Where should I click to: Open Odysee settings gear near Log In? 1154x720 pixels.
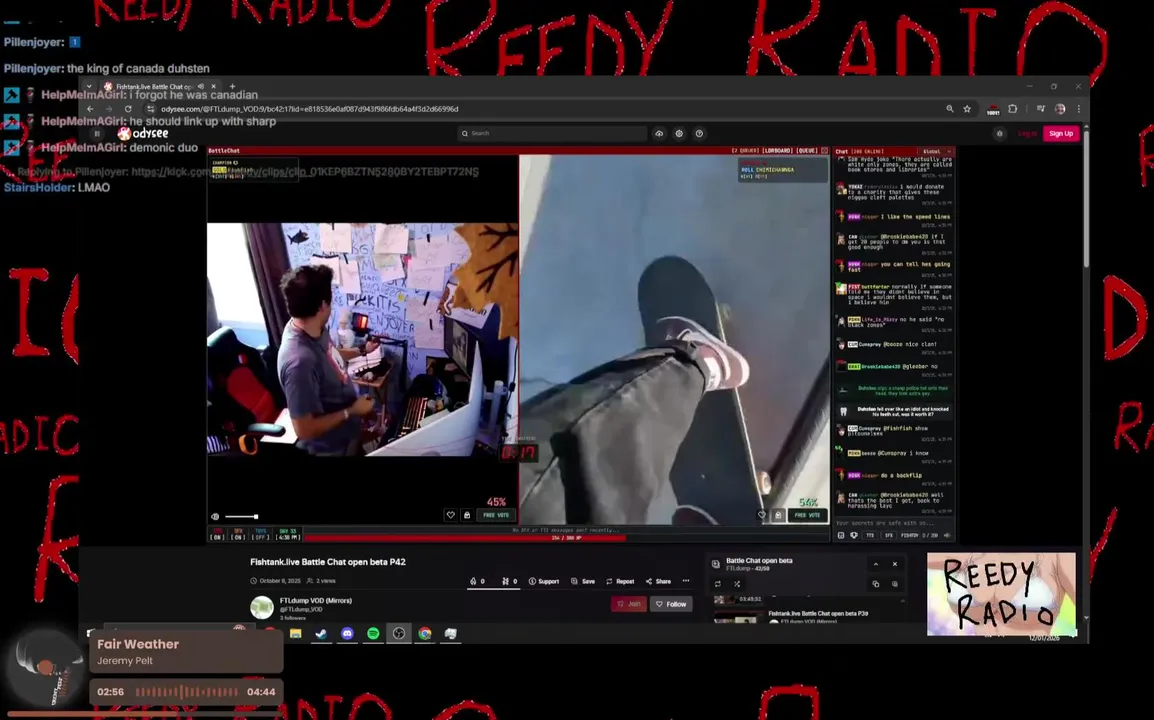point(999,133)
